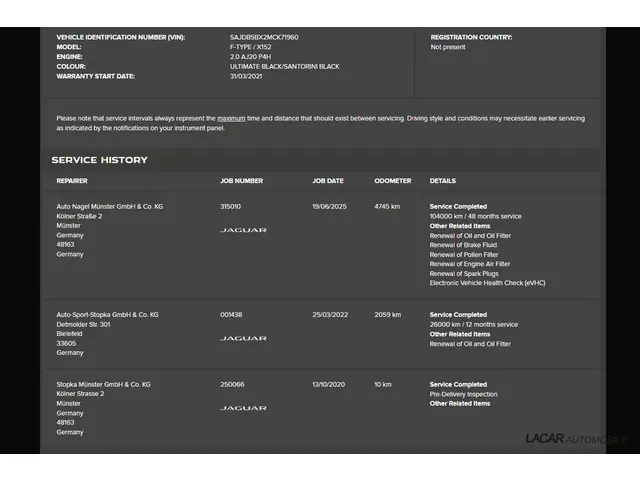This screenshot has width=640, height=480.
Task: Click the SERVICE HISTORY section heading
Action: coord(99,160)
